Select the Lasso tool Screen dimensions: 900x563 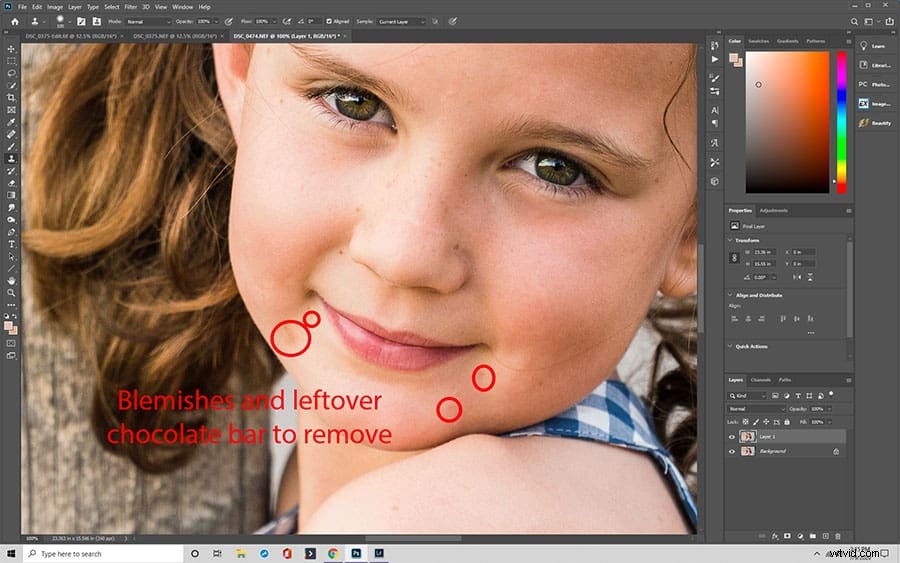coord(11,73)
